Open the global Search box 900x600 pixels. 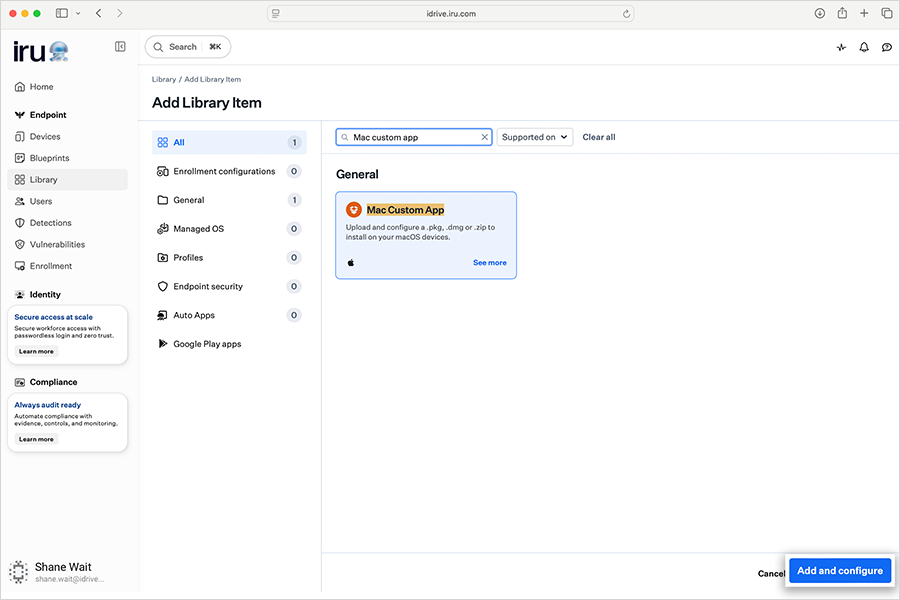[x=188, y=47]
